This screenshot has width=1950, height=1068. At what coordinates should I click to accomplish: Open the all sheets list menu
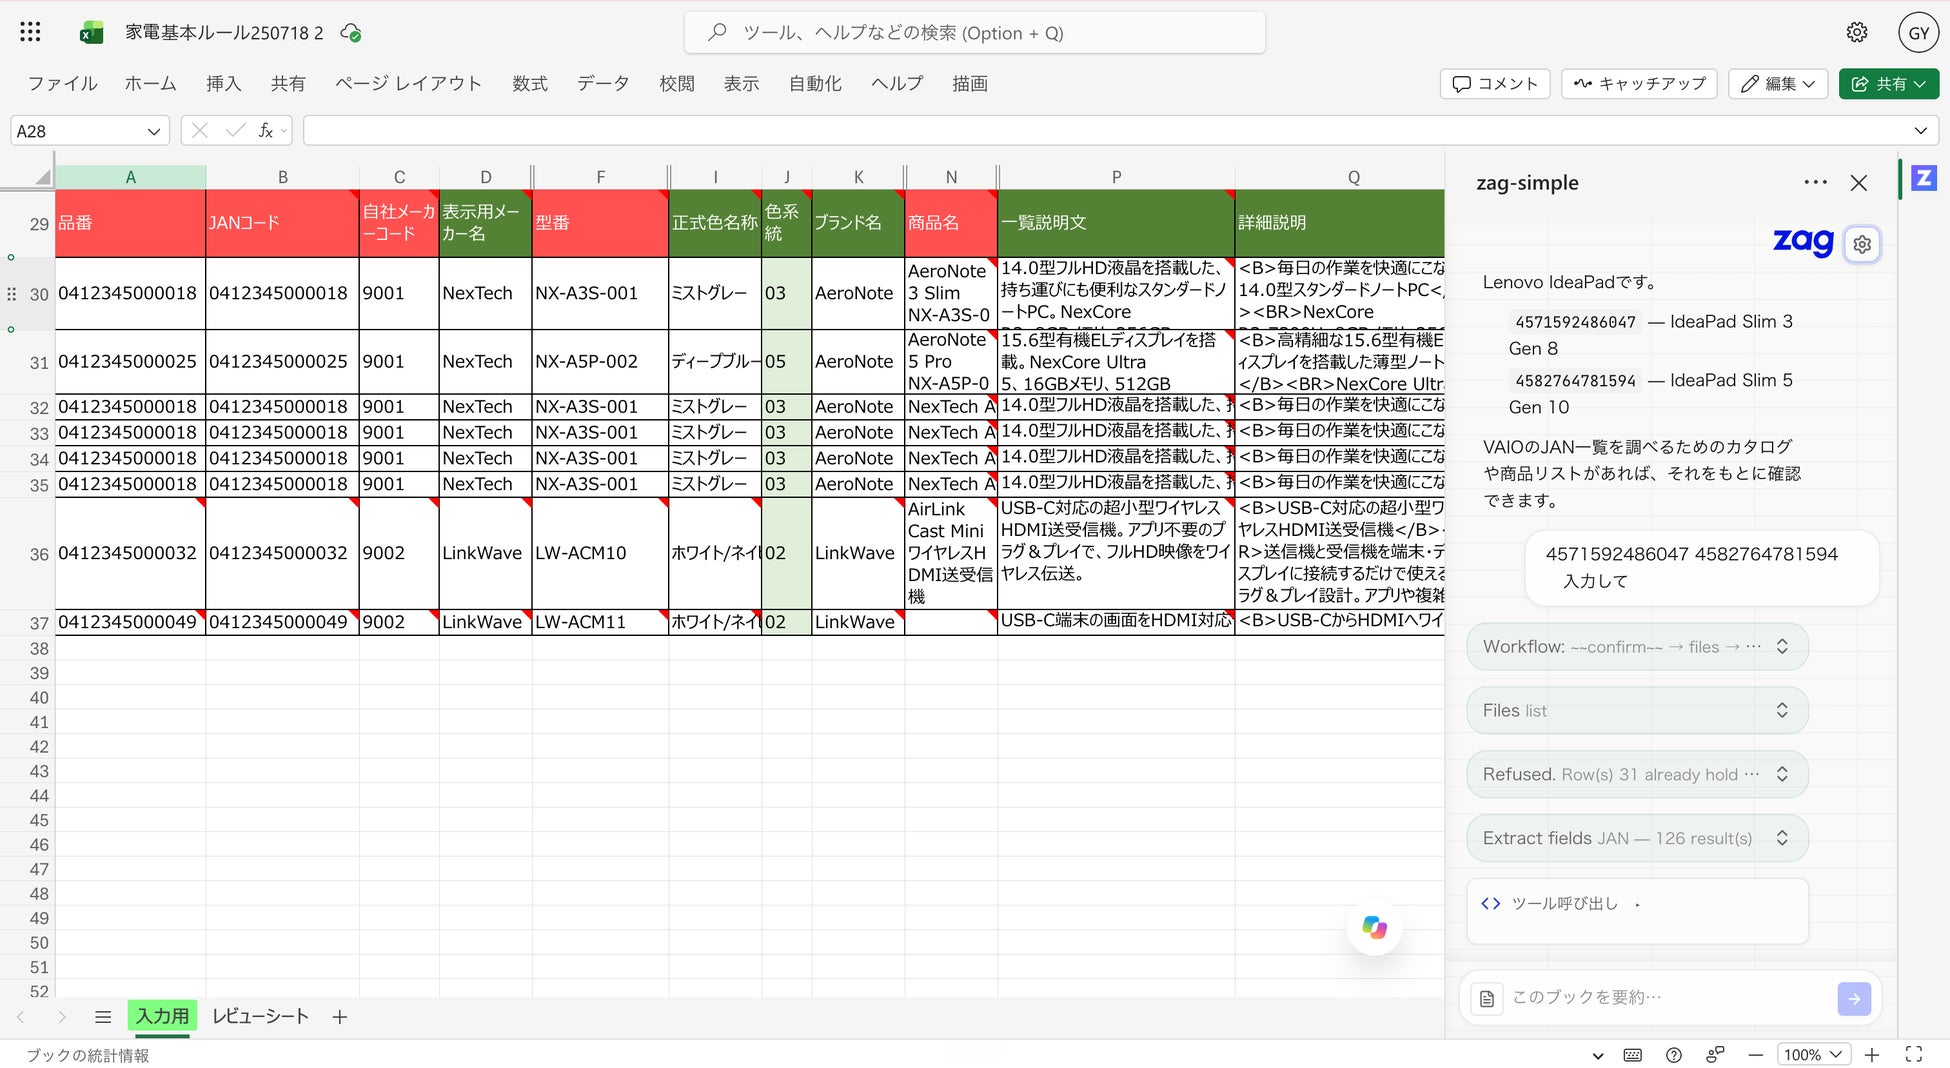pos(102,1017)
